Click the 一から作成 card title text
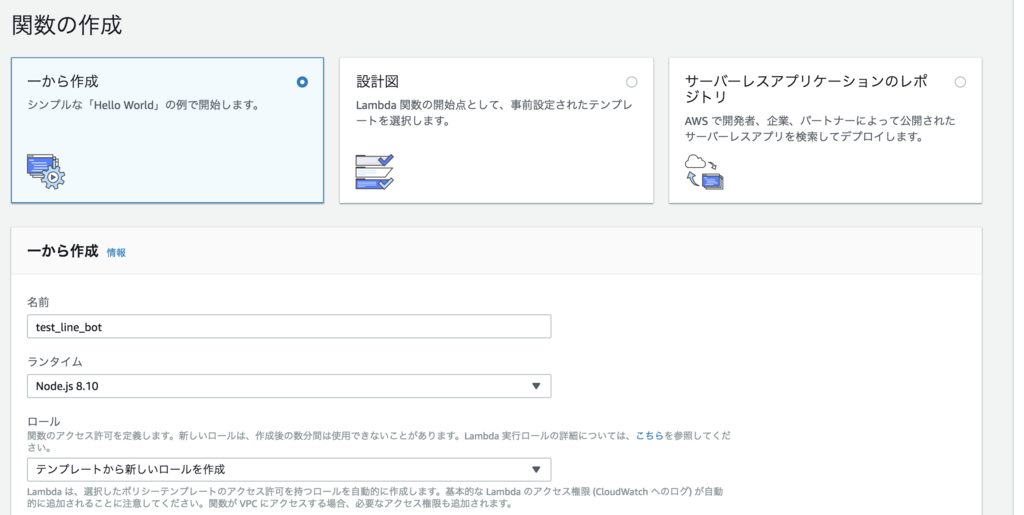The image size is (1024, 515). [x=63, y=82]
